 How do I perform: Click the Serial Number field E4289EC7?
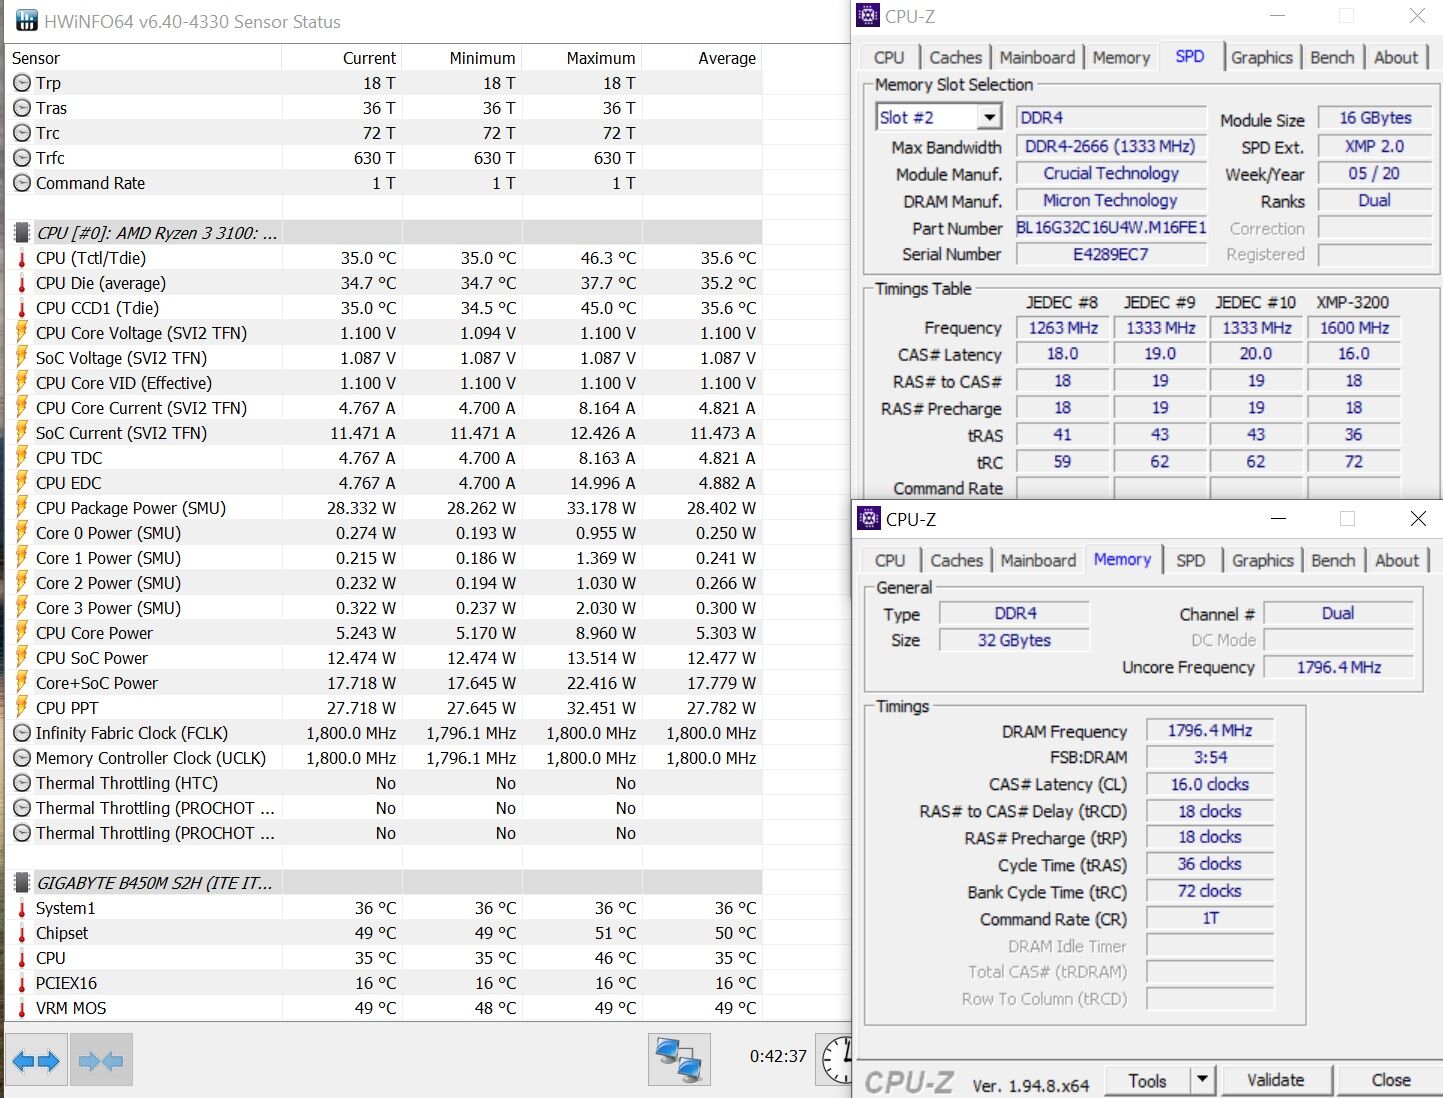point(1111,254)
